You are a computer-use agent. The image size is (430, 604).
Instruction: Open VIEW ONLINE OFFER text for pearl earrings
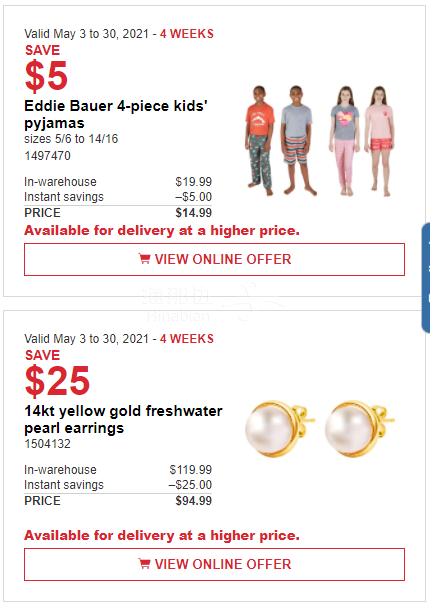click(223, 564)
